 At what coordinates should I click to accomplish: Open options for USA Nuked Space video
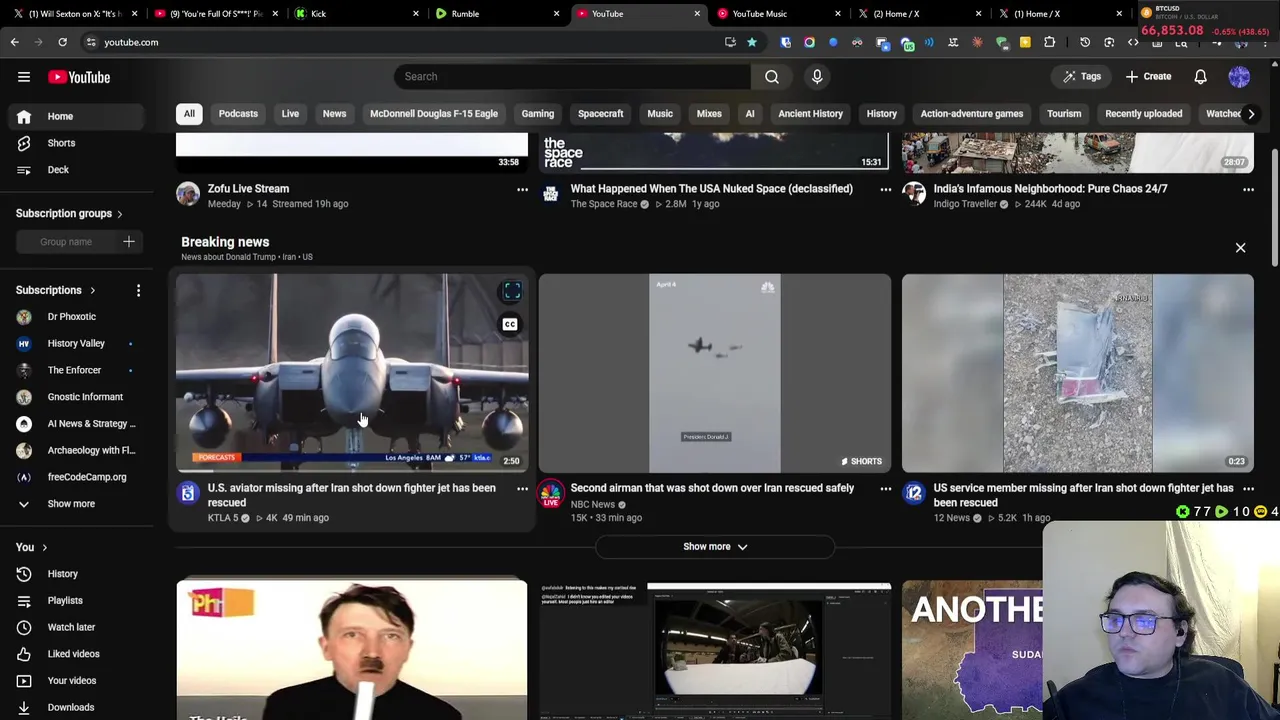click(885, 189)
